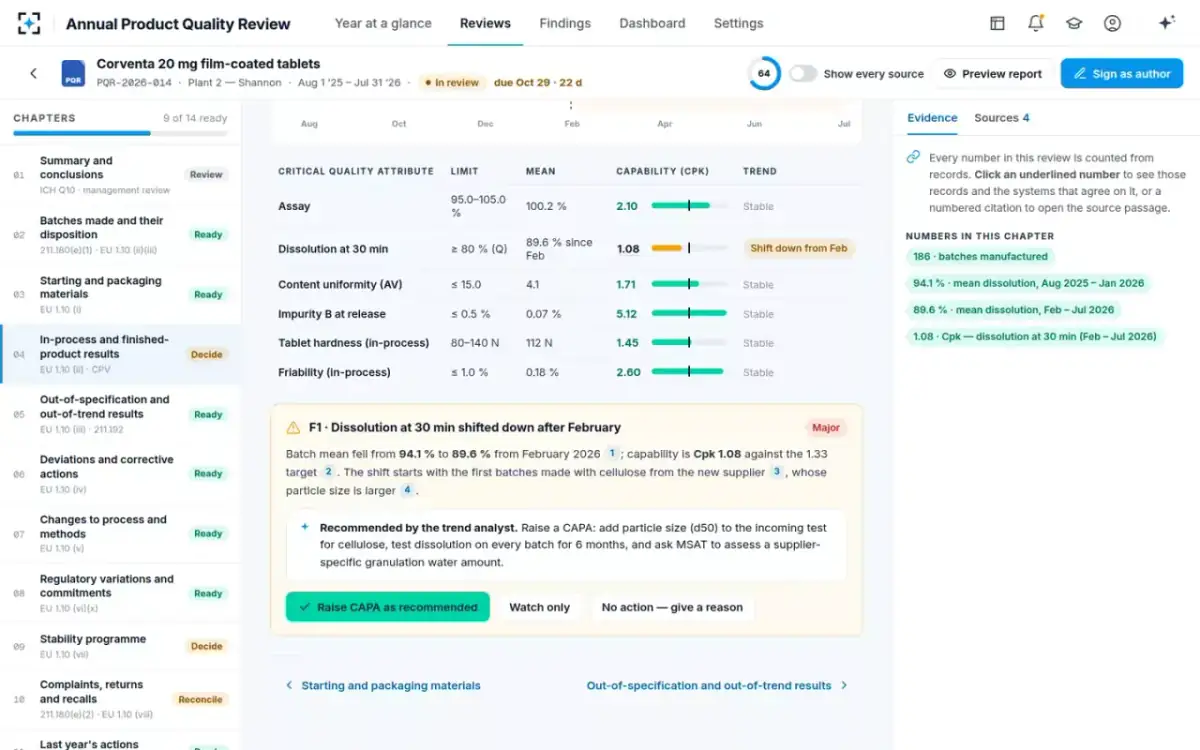The height and width of the screenshot is (750, 1200).
Task: Choose the Watch only option
Action: click(539, 607)
